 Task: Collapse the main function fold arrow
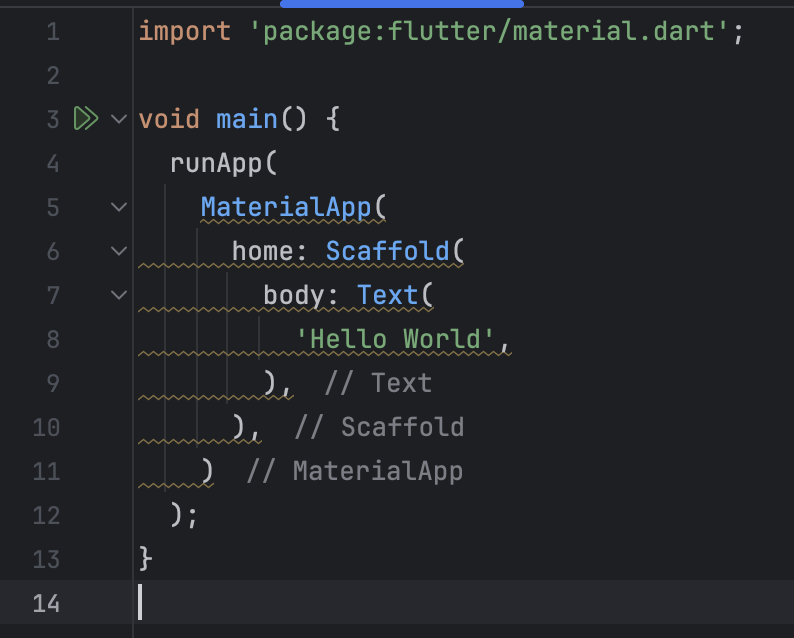tap(119, 119)
